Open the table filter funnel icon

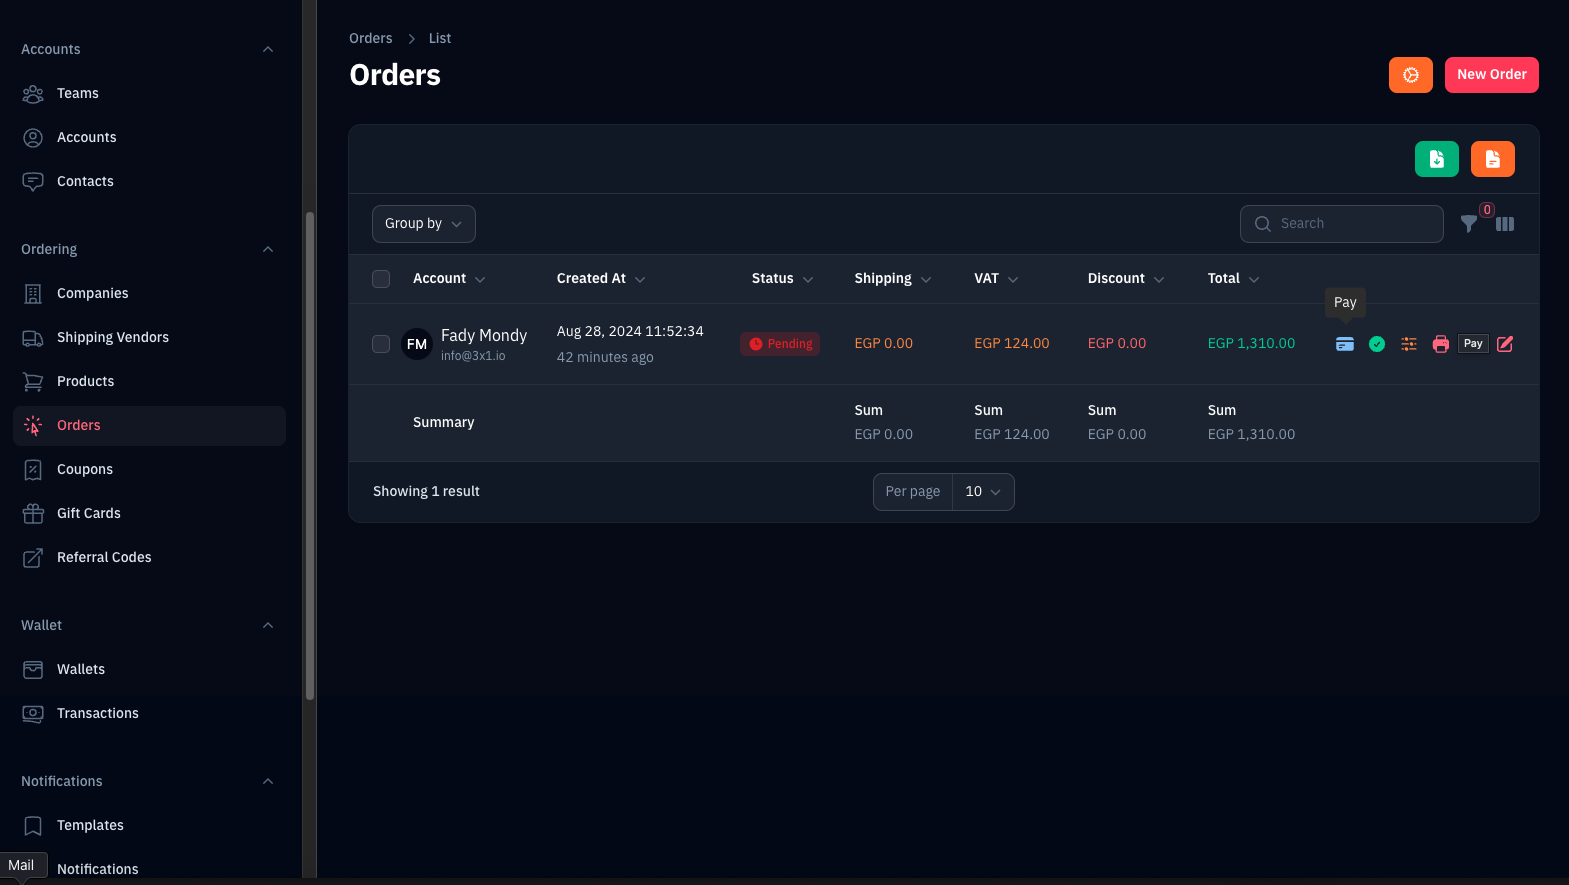(x=1468, y=224)
